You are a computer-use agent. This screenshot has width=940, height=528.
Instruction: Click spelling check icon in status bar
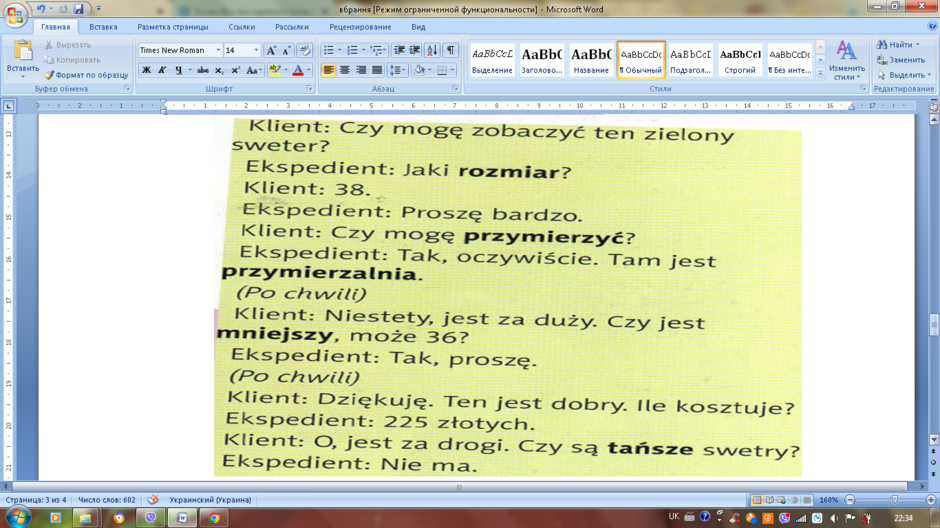point(153,499)
